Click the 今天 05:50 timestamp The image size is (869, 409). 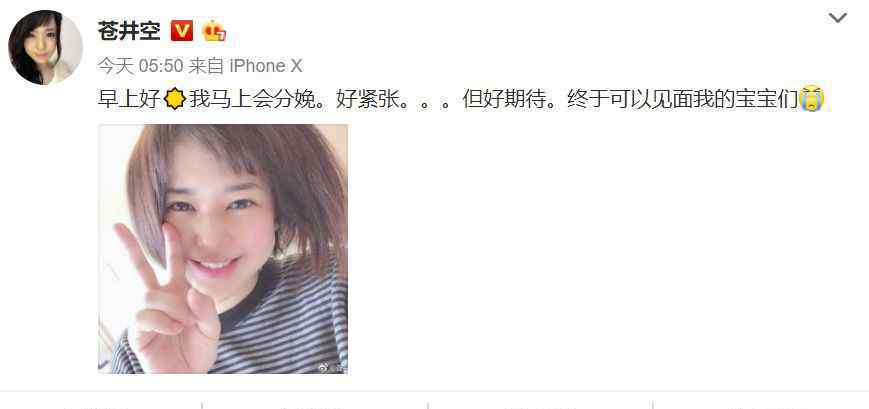[140, 67]
